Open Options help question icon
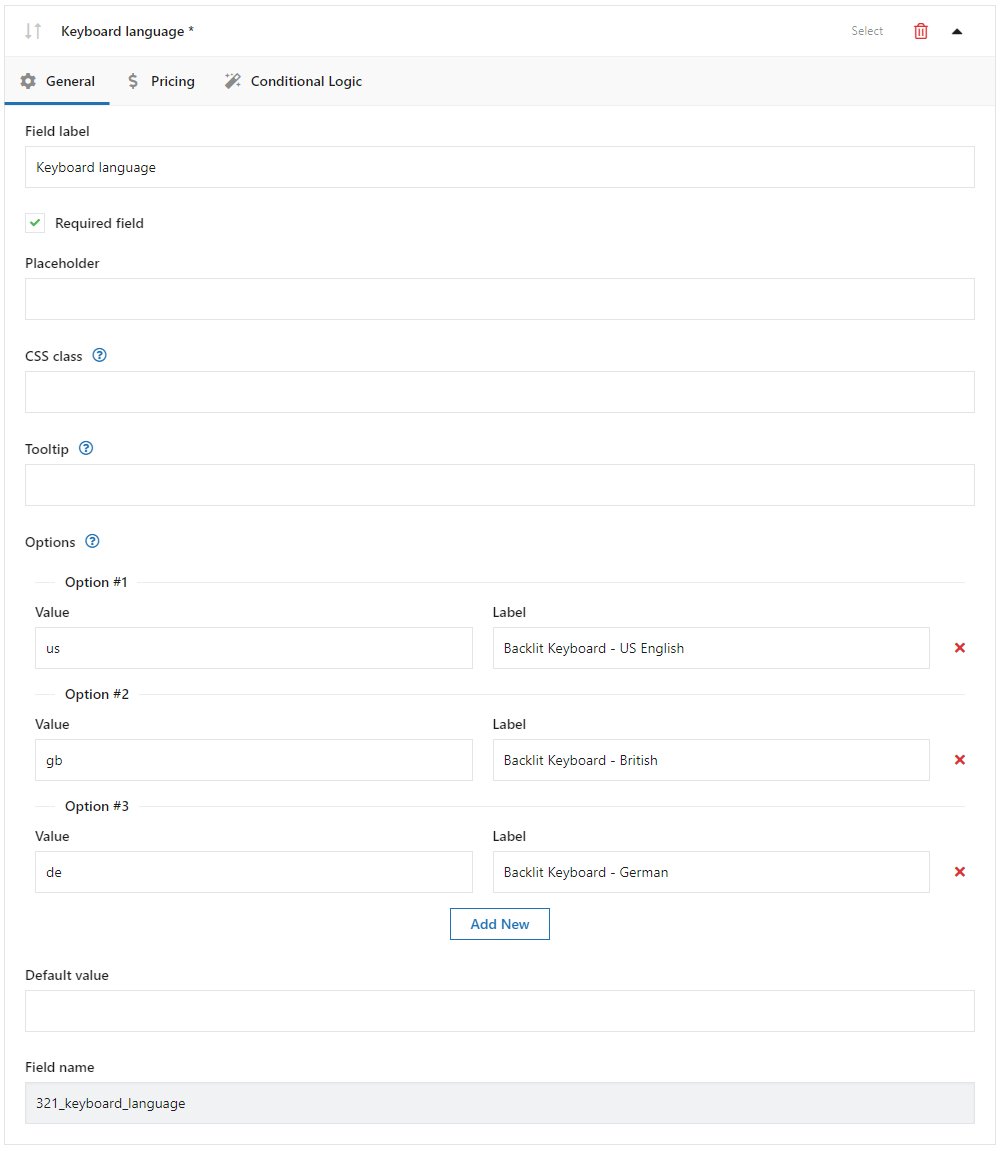The width and height of the screenshot is (1007, 1155). point(92,542)
